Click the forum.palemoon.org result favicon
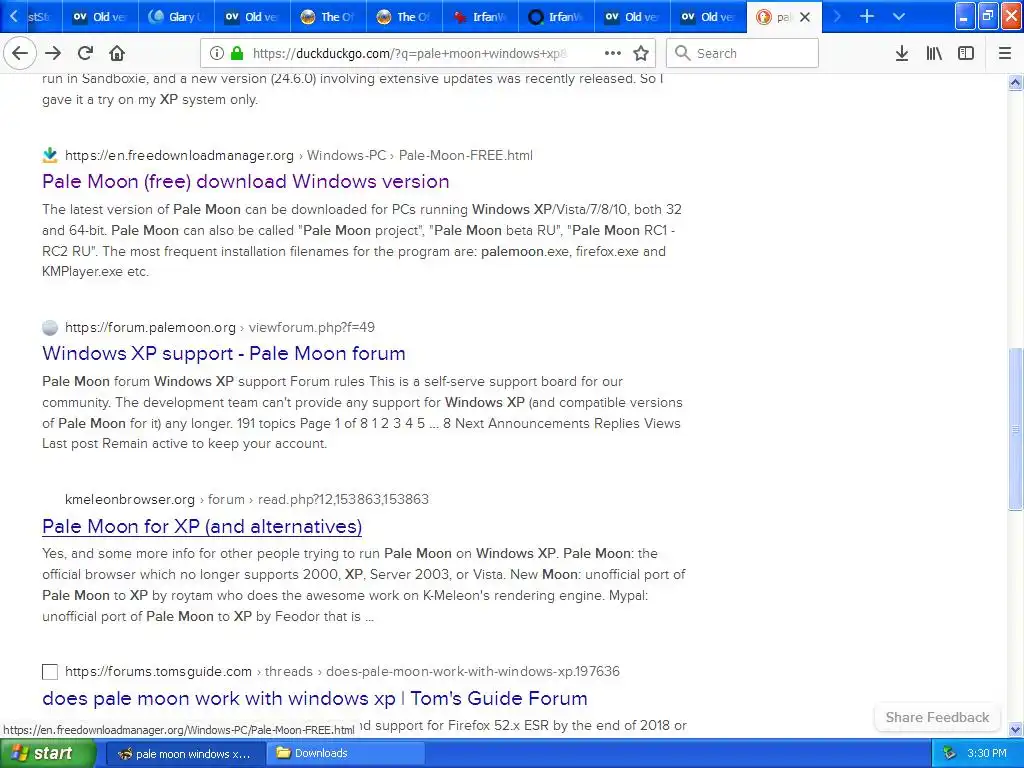 pyautogui.click(x=50, y=327)
